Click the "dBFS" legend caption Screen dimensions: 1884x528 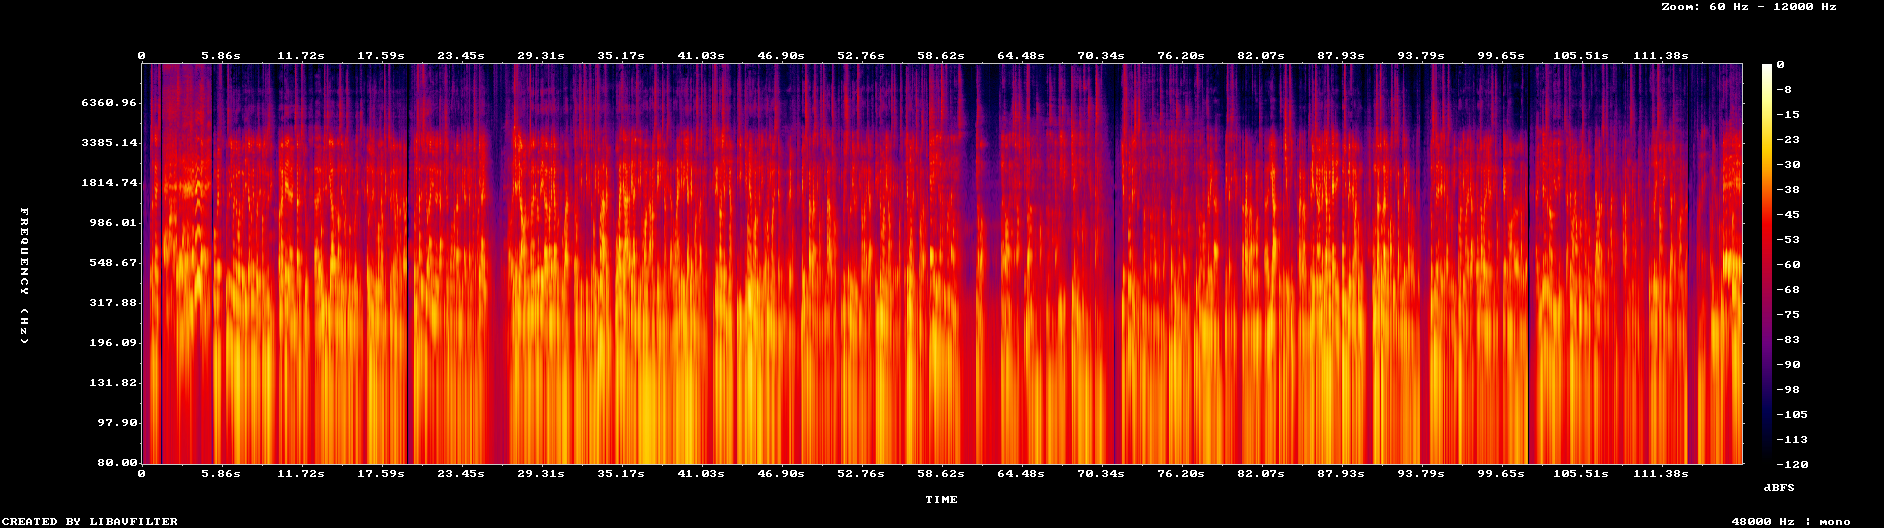pyautogui.click(x=1779, y=487)
